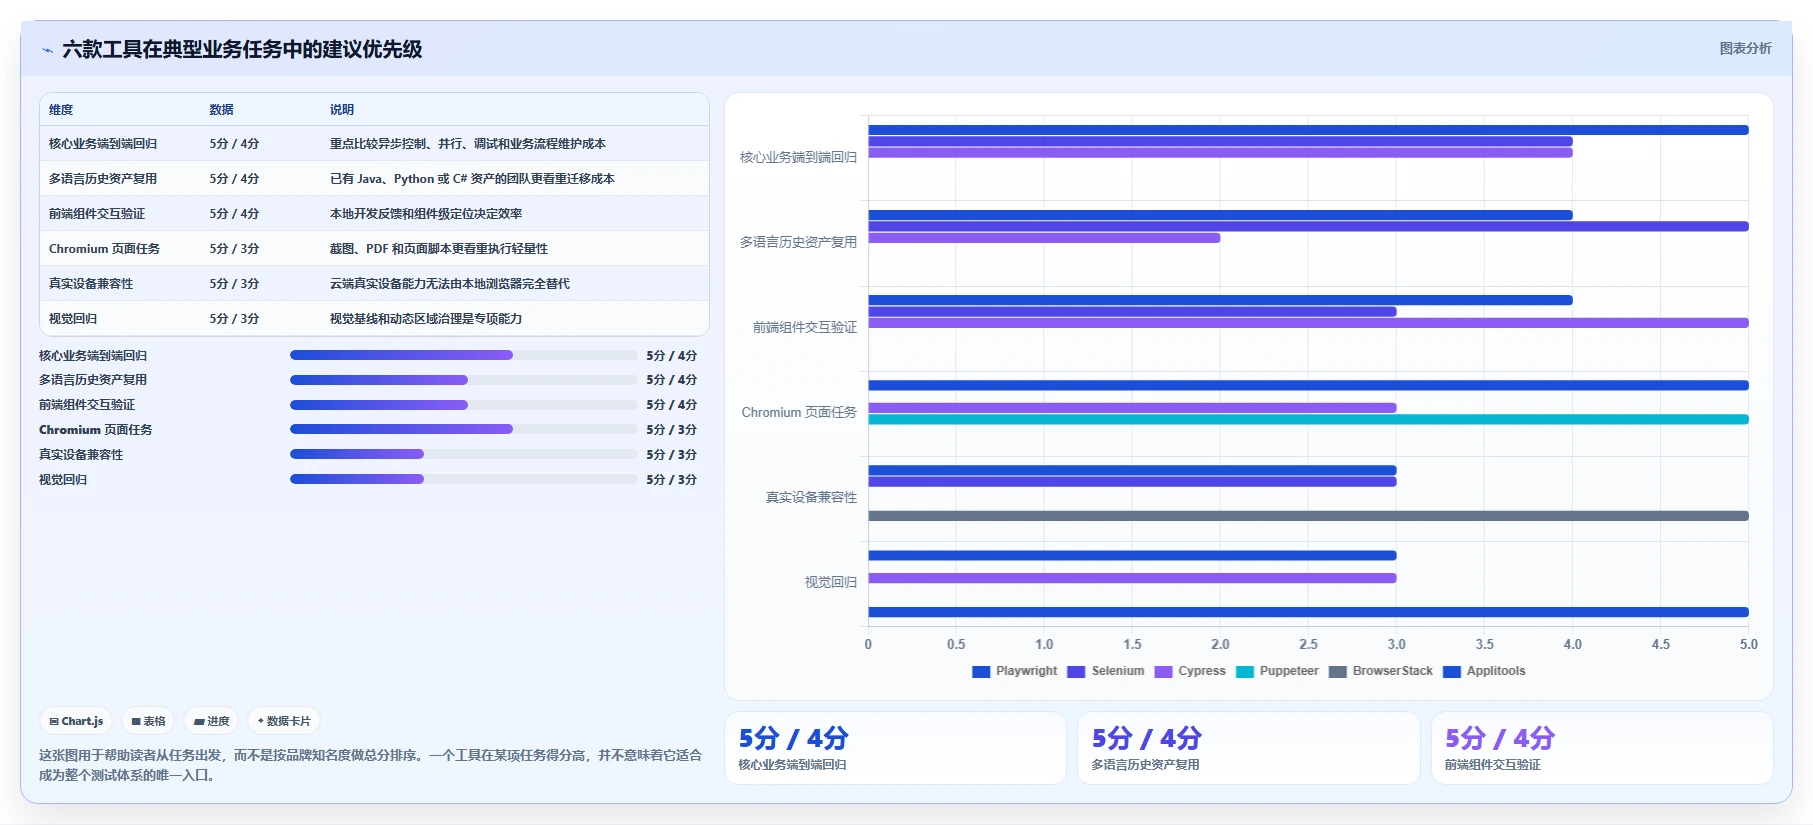Toggle the BrowserStack legend entry

pos(1380,671)
